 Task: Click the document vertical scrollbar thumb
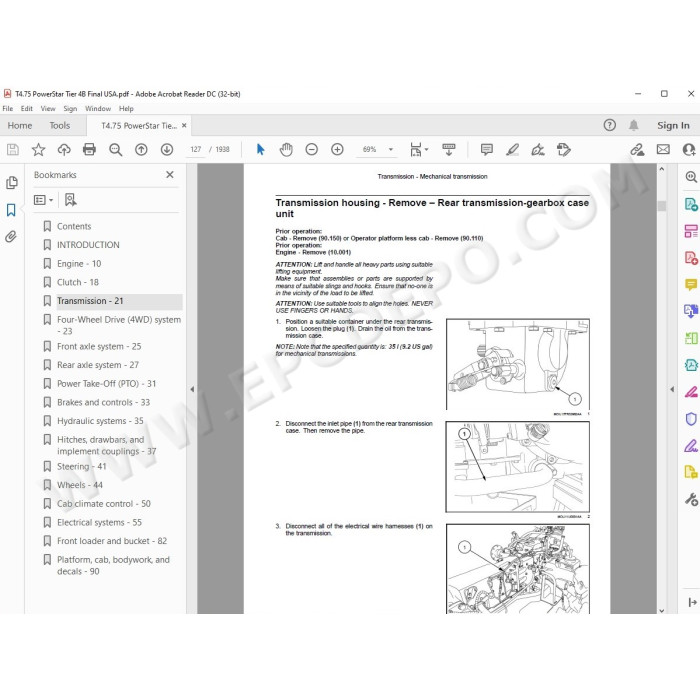tap(662, 206)
